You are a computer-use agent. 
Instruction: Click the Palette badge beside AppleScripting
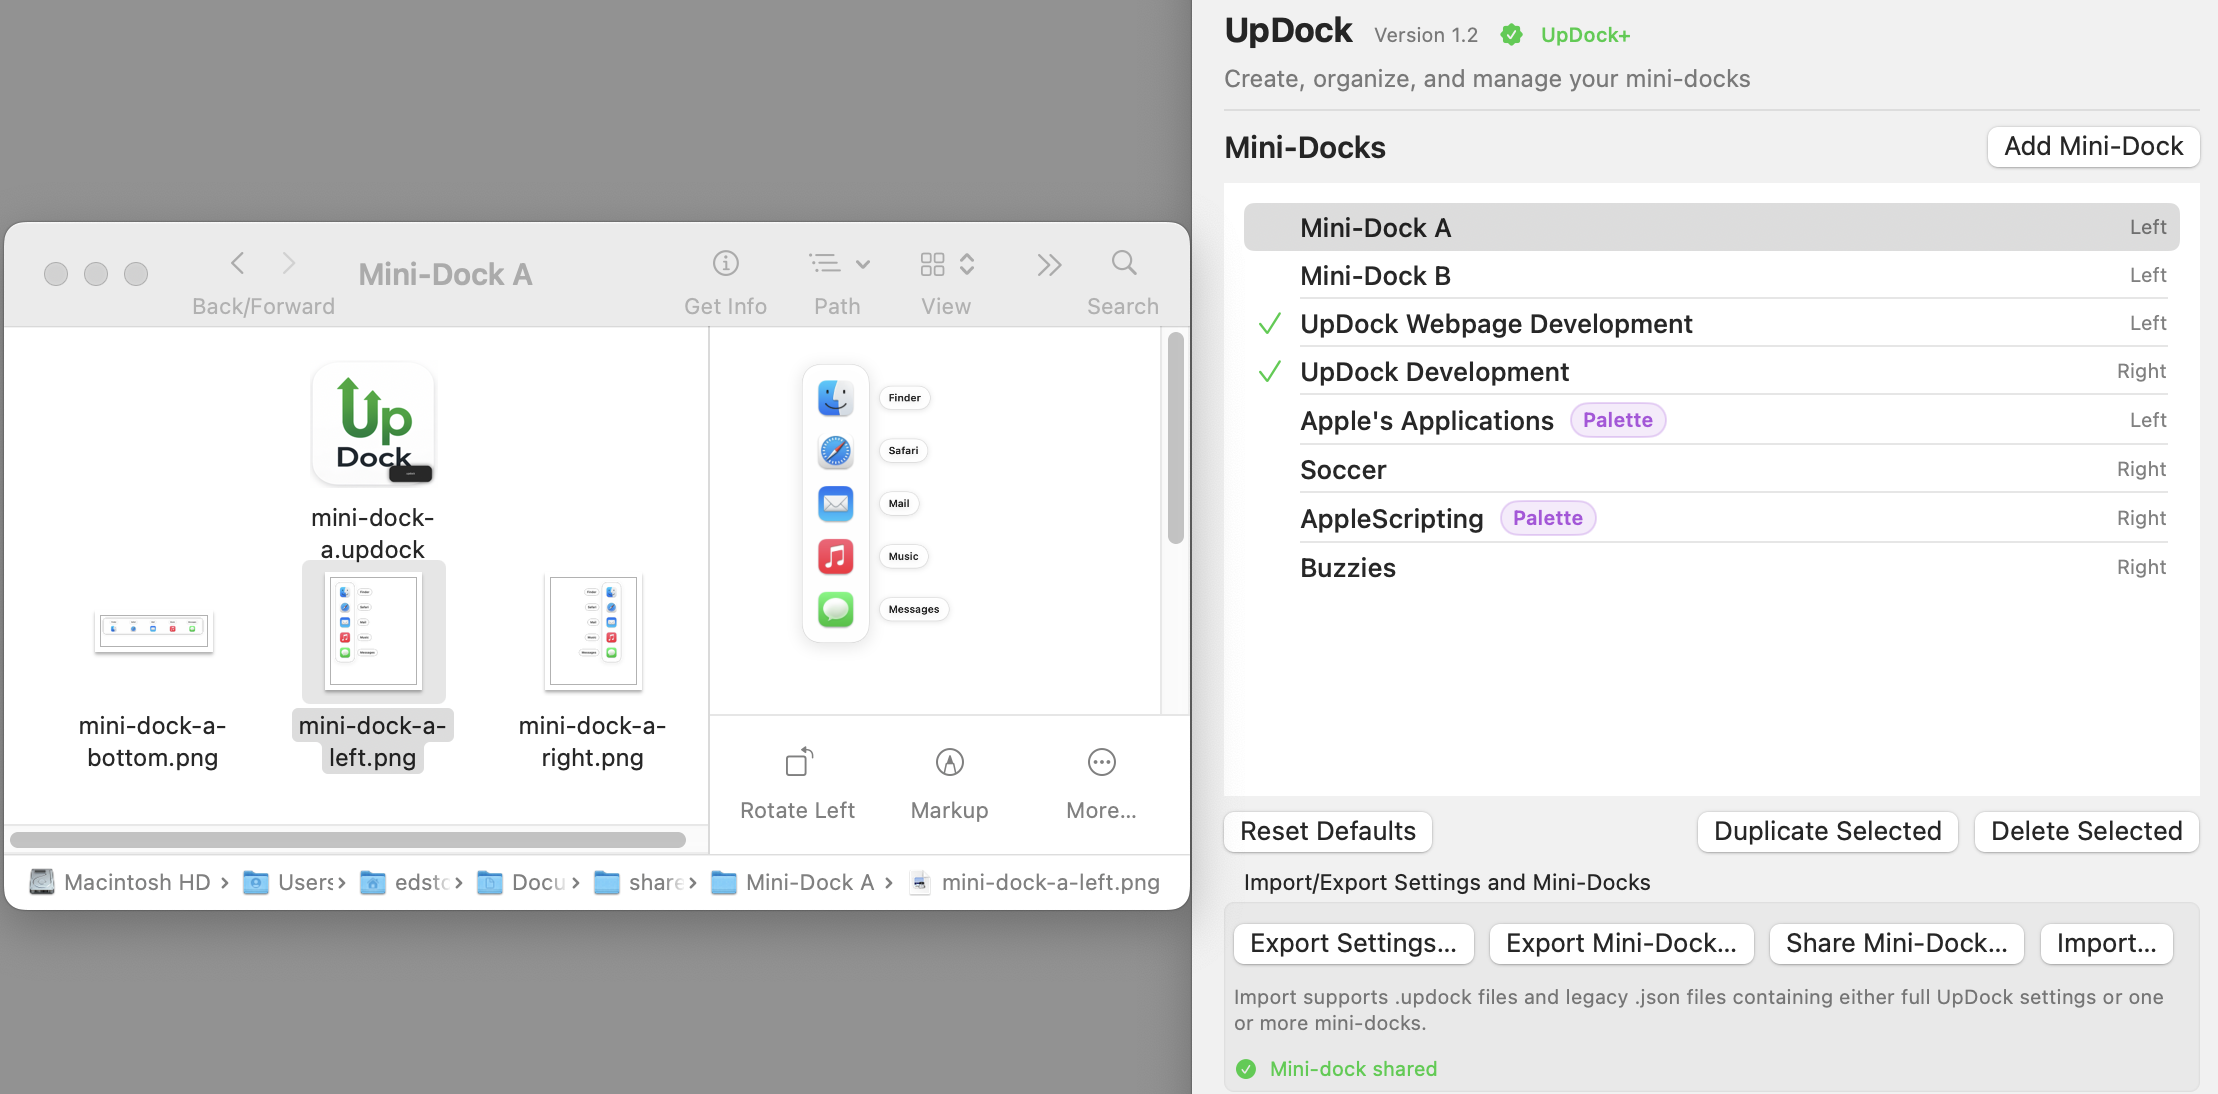1547,518
